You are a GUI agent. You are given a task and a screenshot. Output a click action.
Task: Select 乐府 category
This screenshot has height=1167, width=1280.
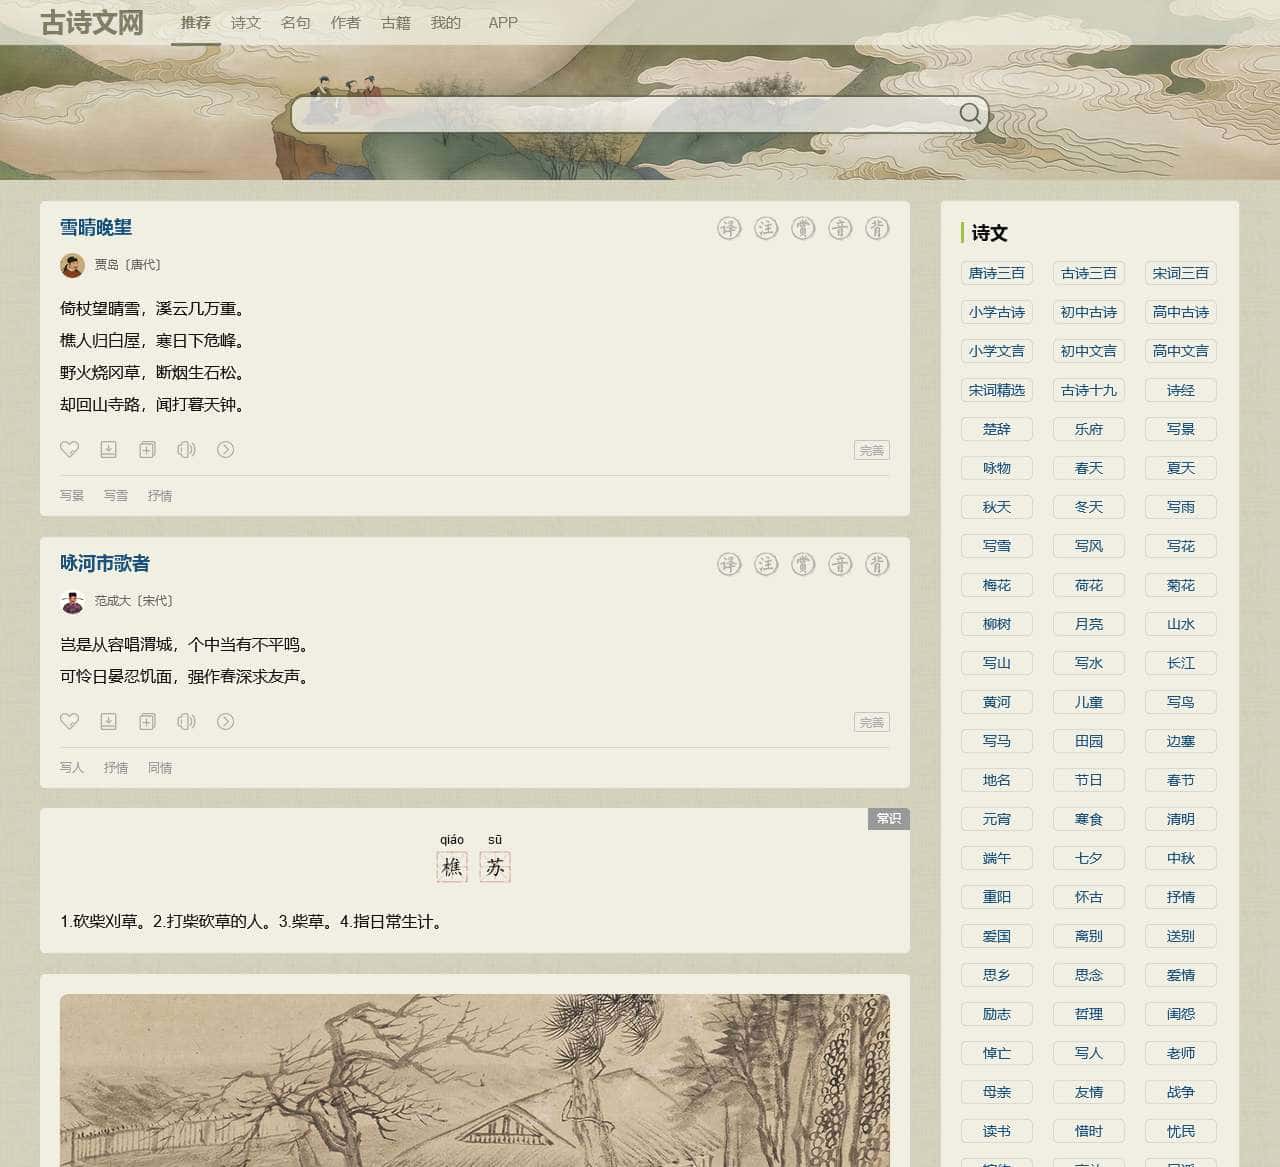(1089, 429)
